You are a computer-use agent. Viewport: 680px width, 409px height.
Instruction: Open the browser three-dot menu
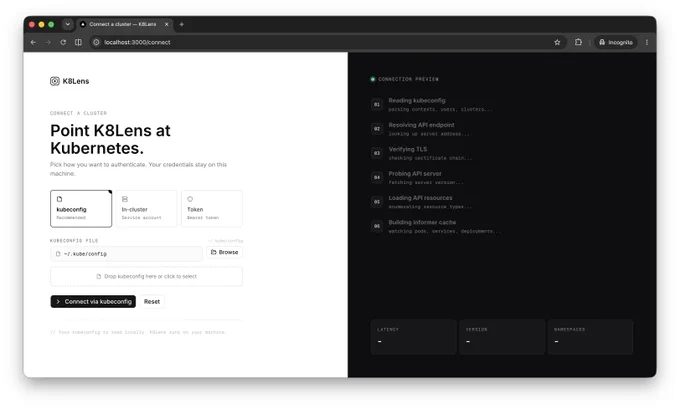(647, 42)
